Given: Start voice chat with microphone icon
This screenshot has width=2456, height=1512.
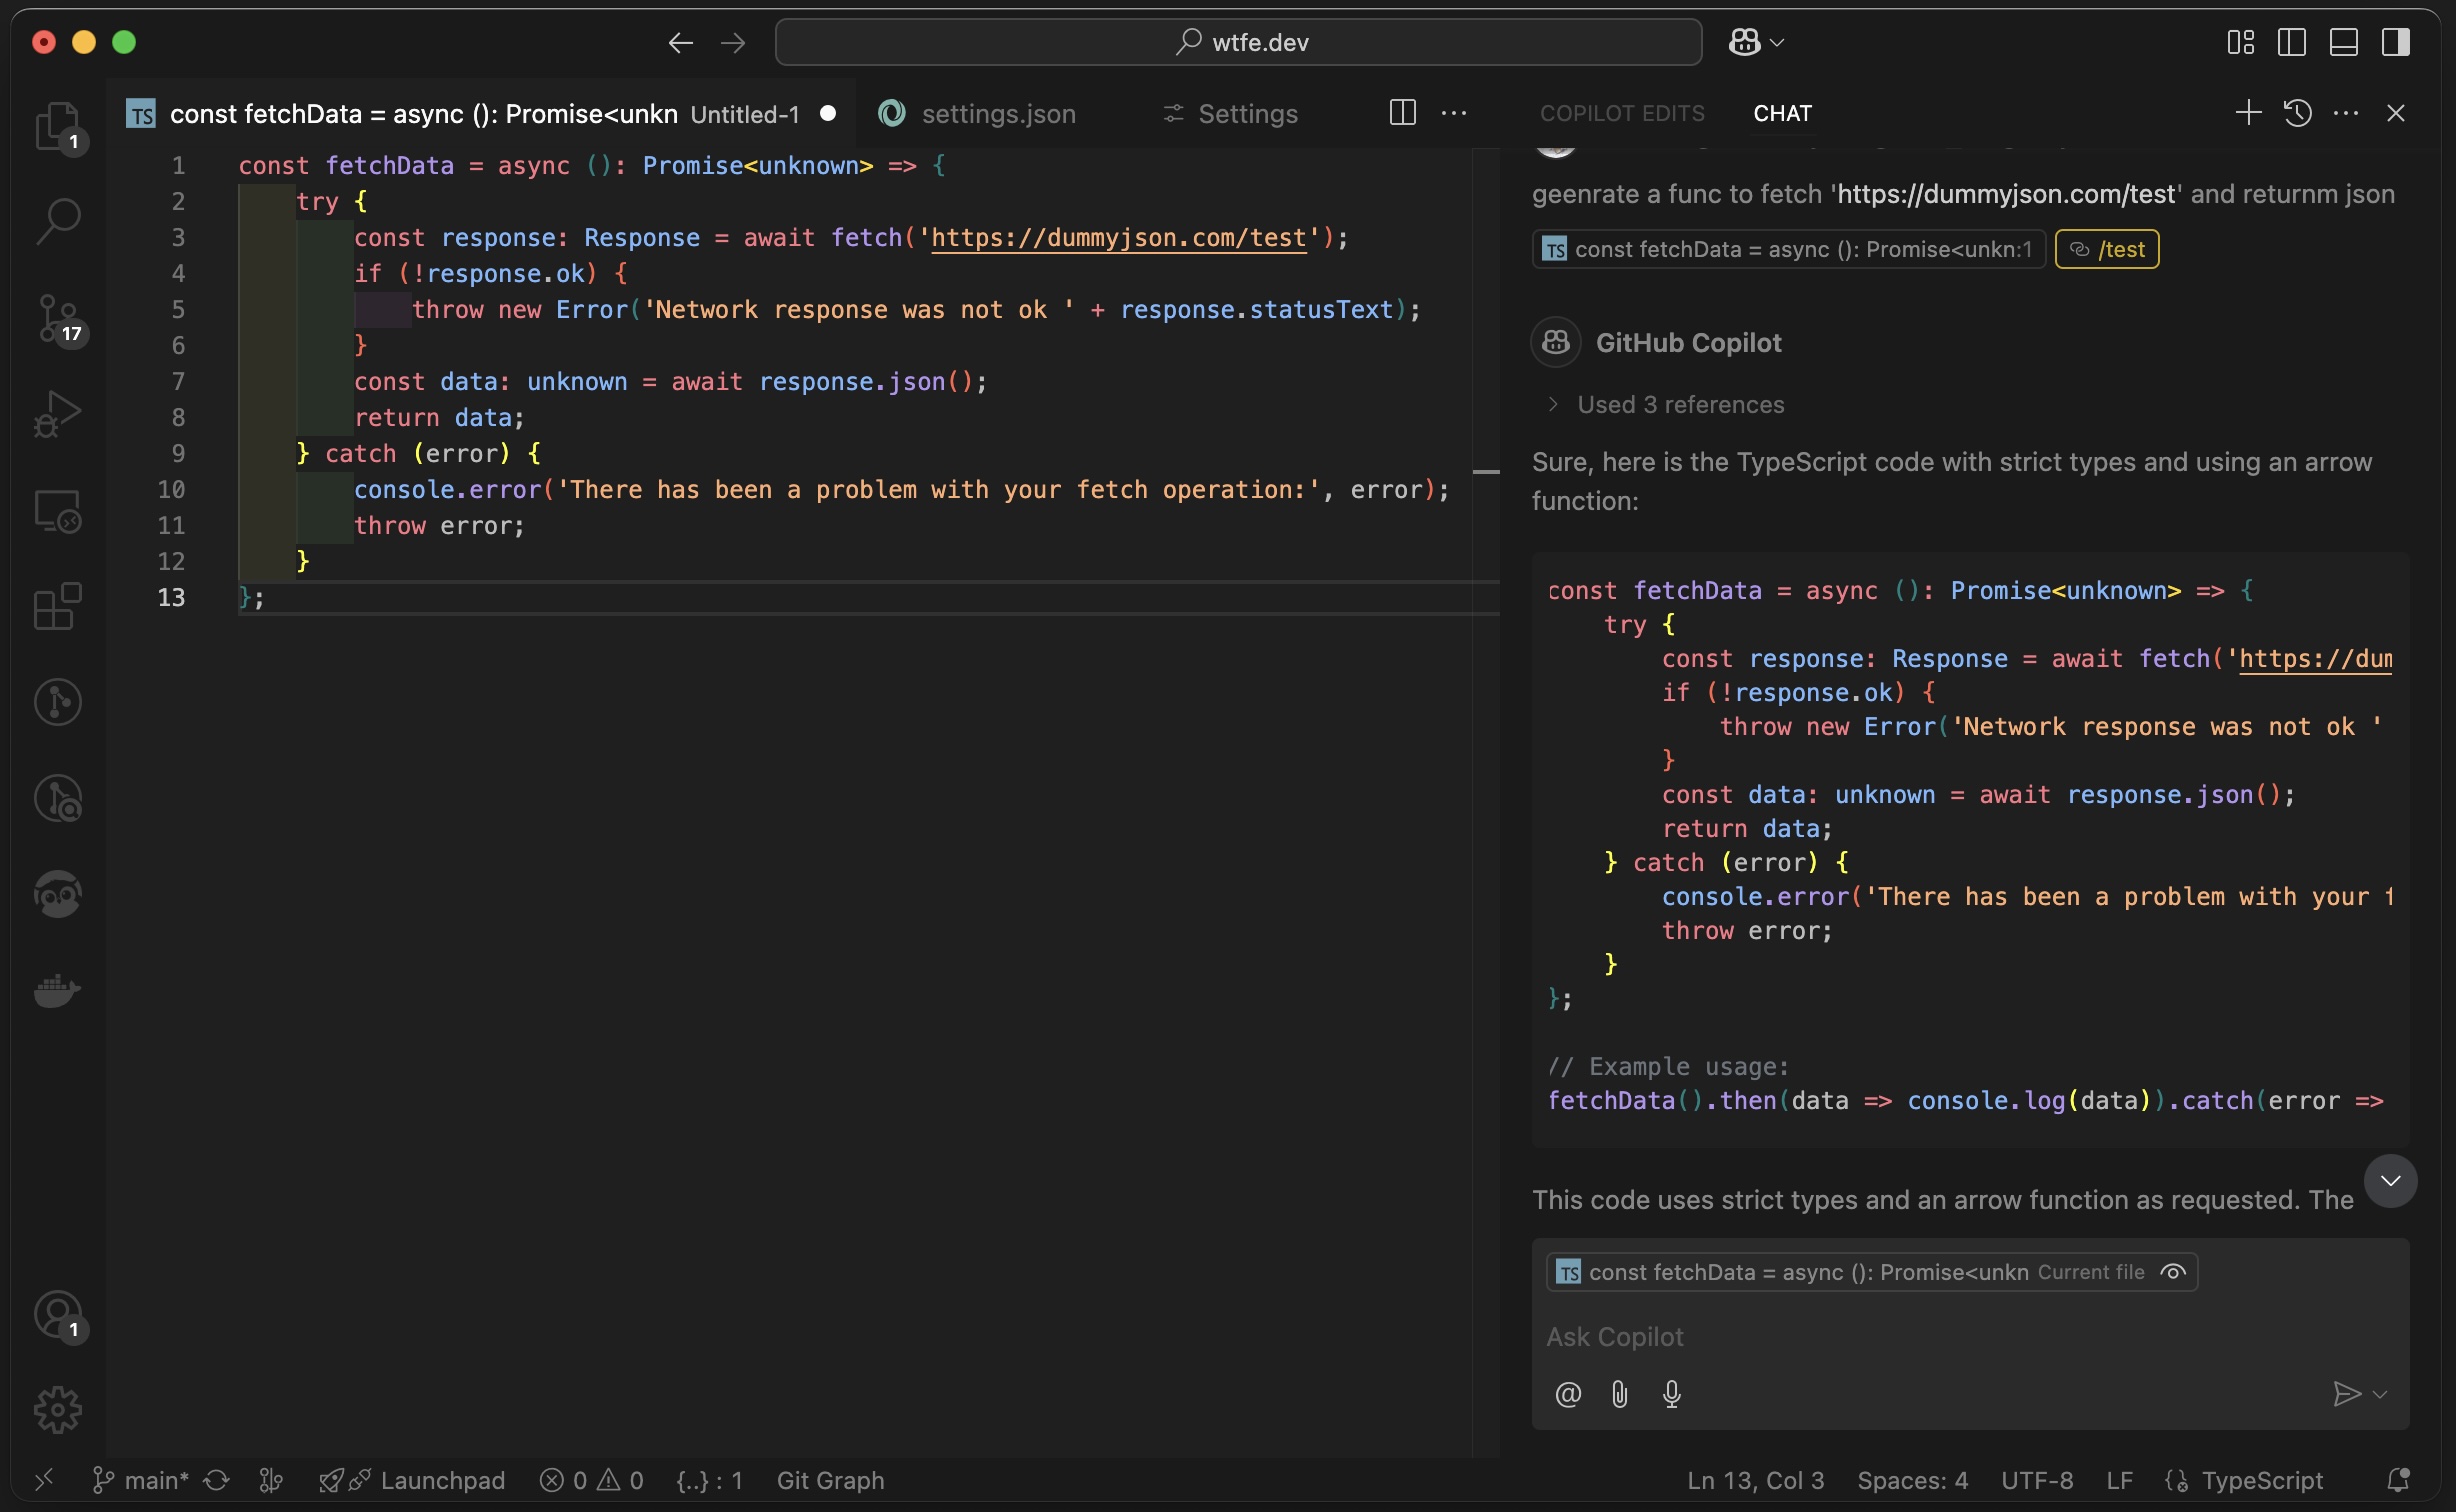Looking at the screenshot, I should [x=1672, y=1394].
